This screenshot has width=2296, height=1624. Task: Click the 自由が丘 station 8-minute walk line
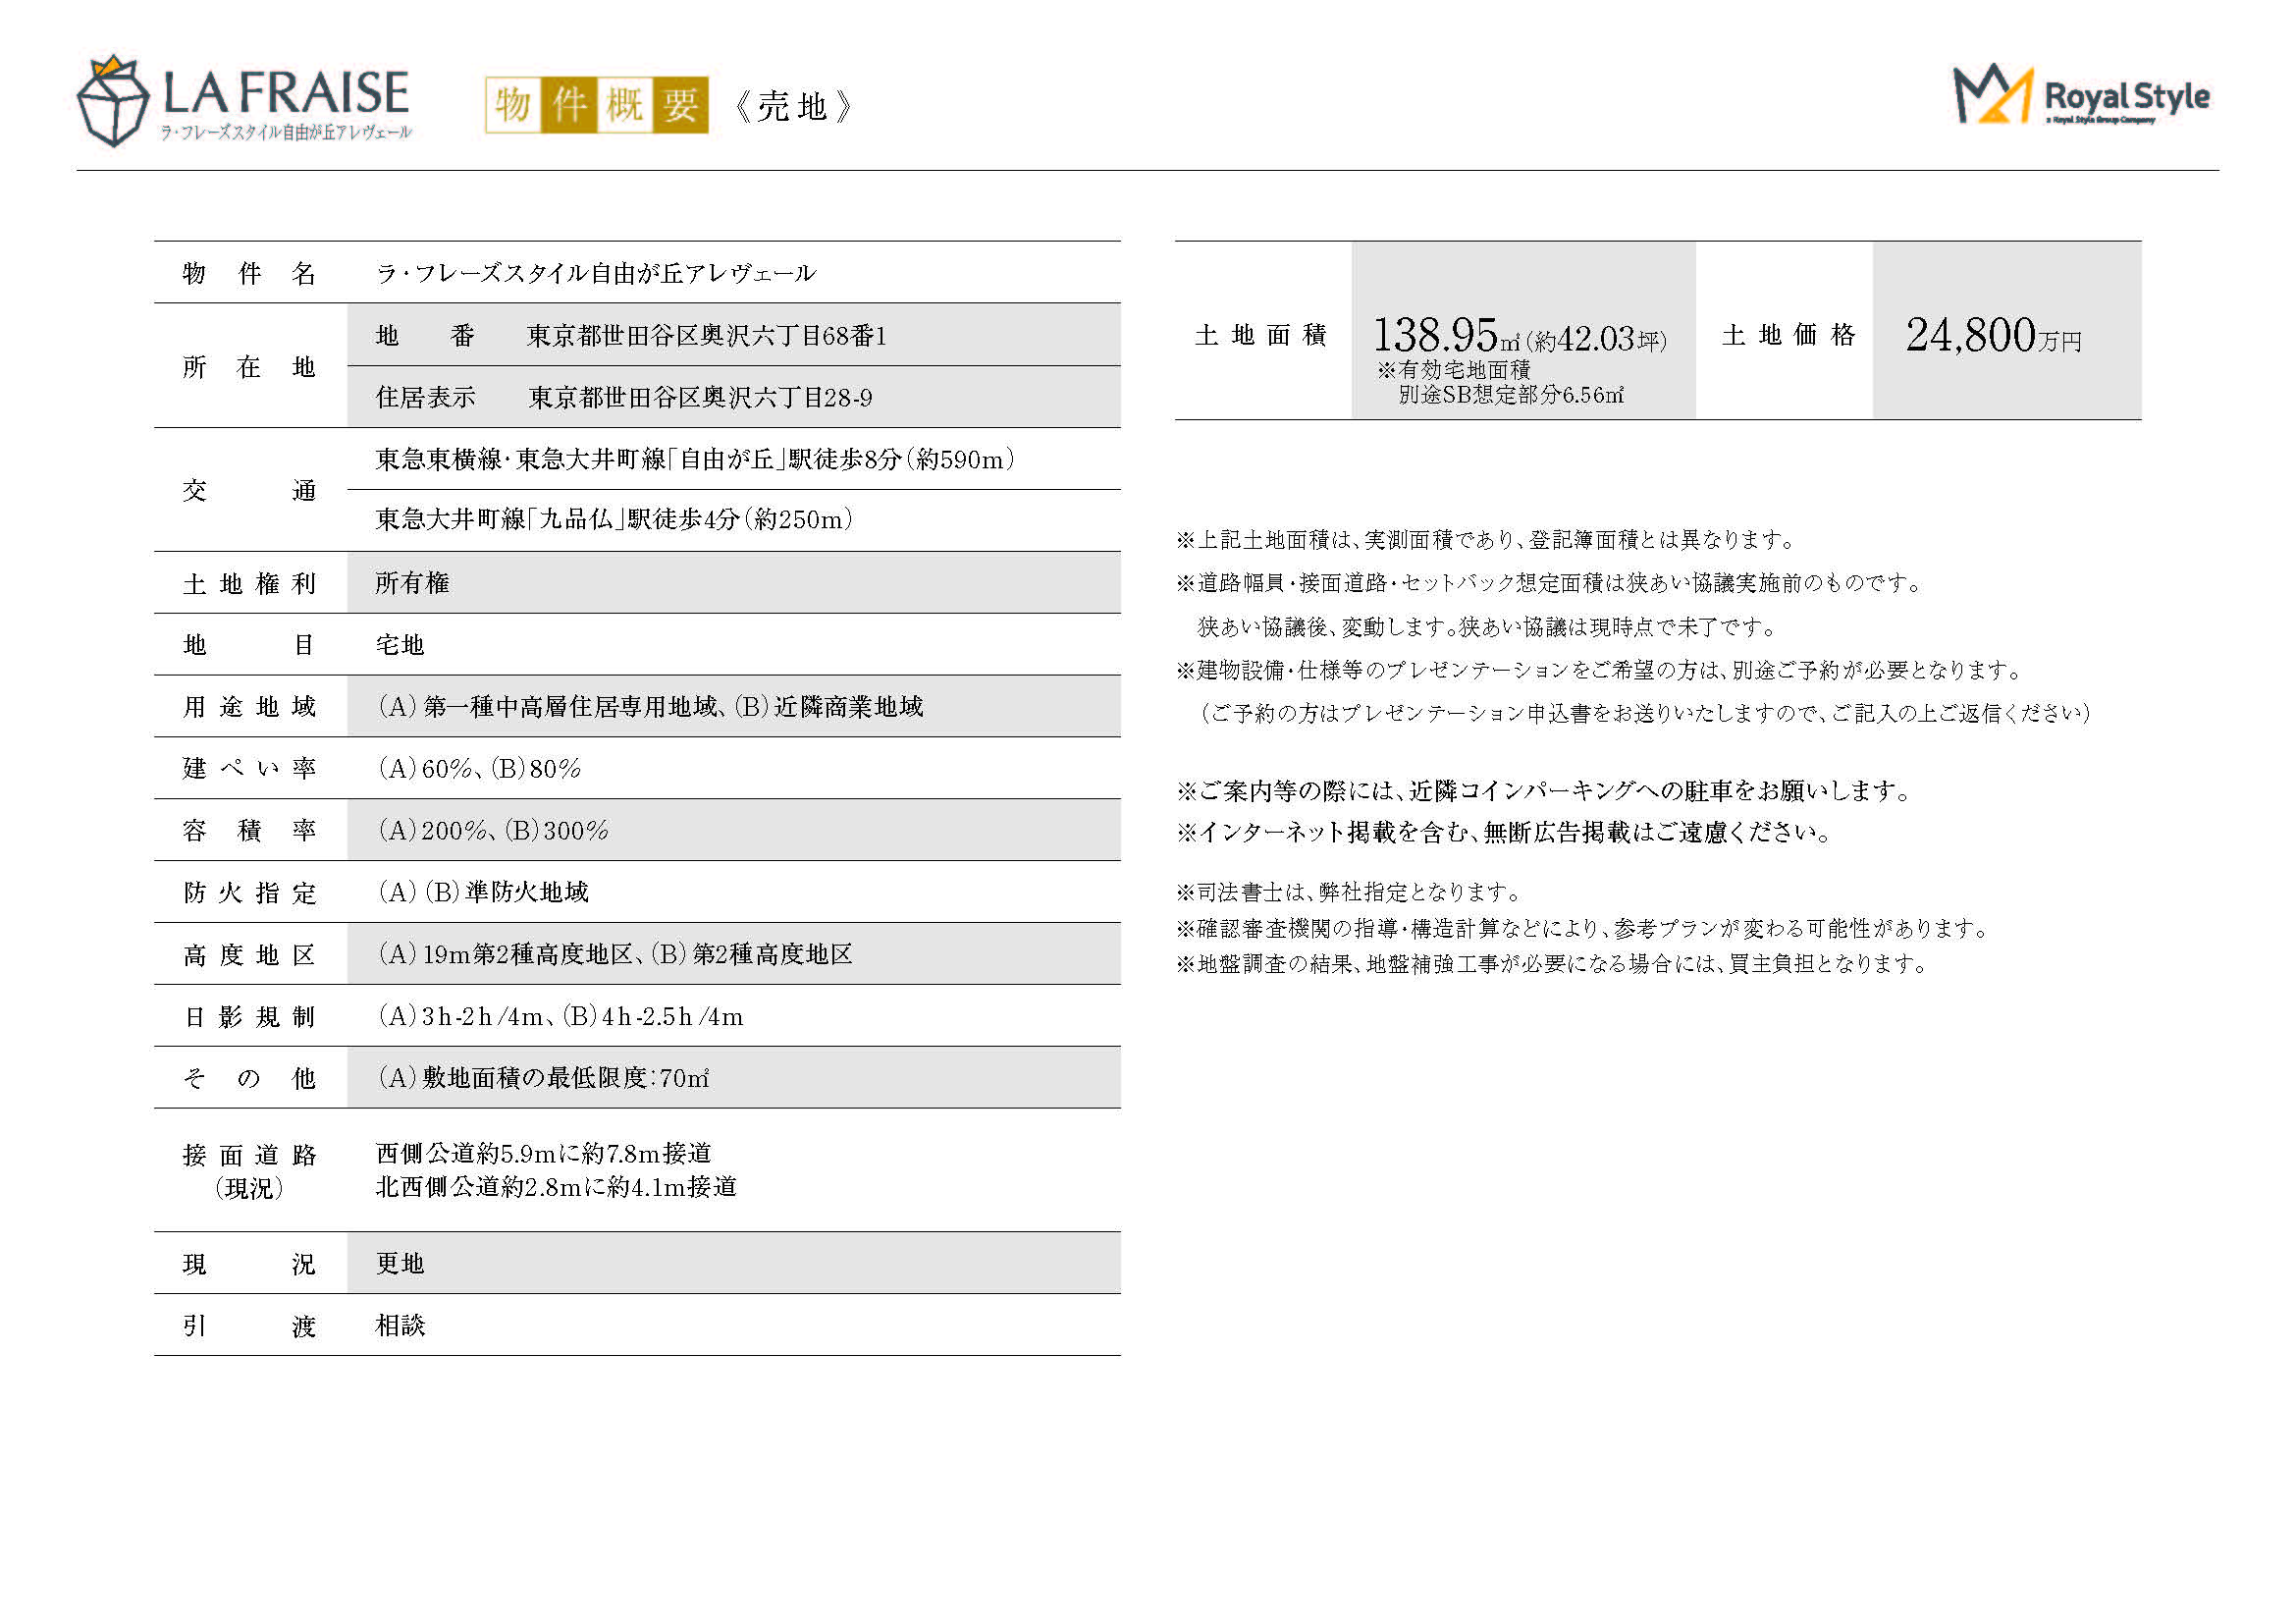tap(695, 459)
